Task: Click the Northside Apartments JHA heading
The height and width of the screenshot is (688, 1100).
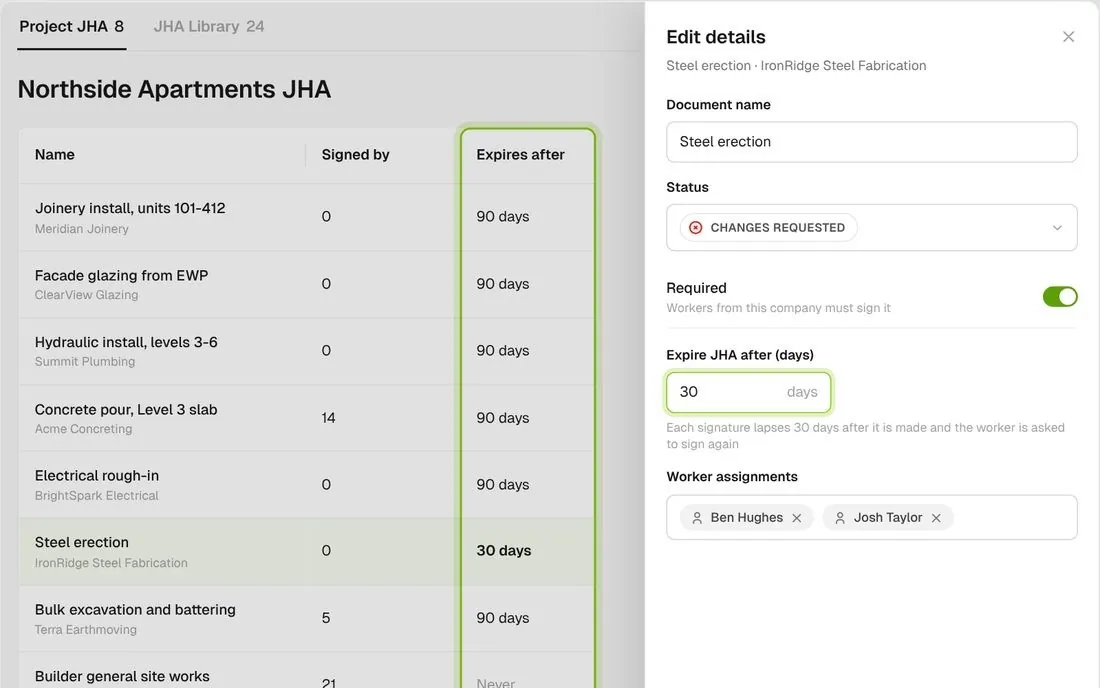Action: [x=174, y=90]
